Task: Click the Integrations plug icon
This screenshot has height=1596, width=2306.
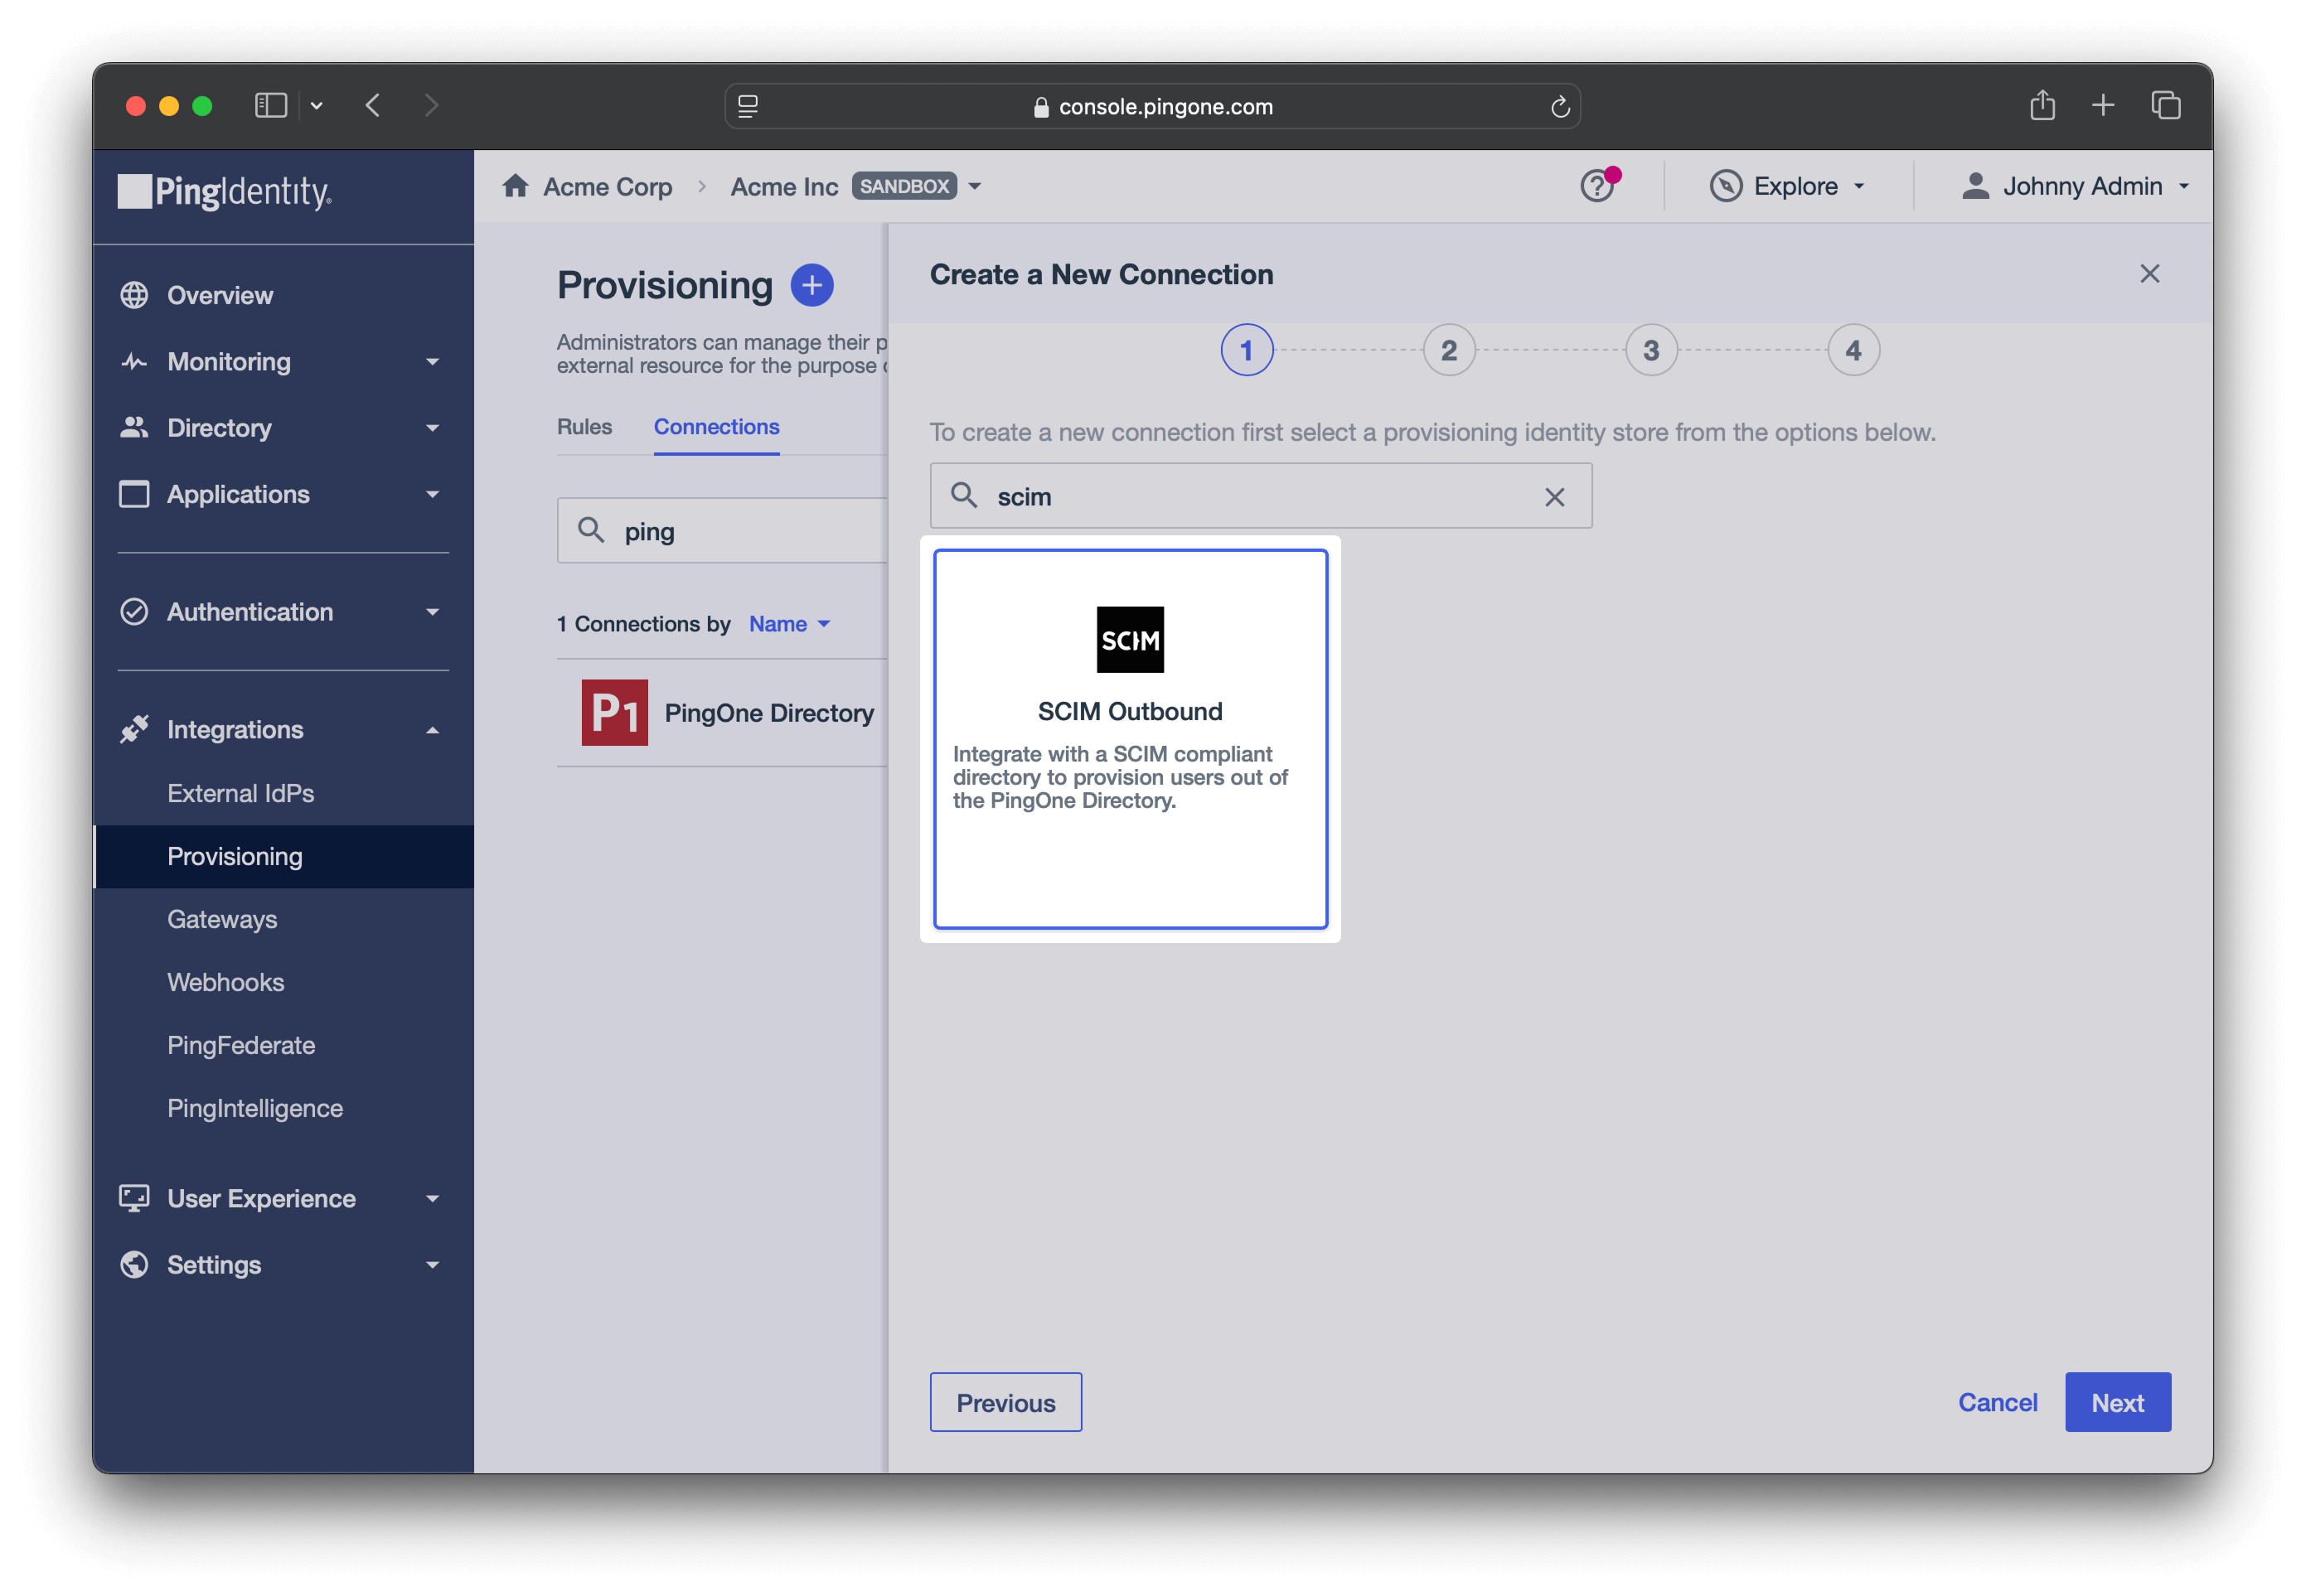Action: pyautogui.click(x=134, y=729)
